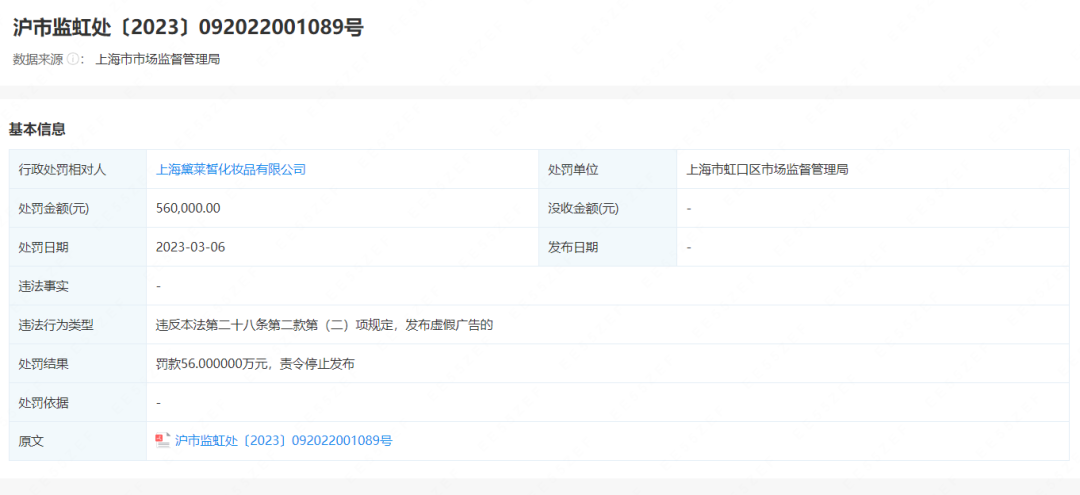This screenshot has width=1080, height=495.
Task: Click the 处罚单位 label cell
Action: click(x=608, y=169)
